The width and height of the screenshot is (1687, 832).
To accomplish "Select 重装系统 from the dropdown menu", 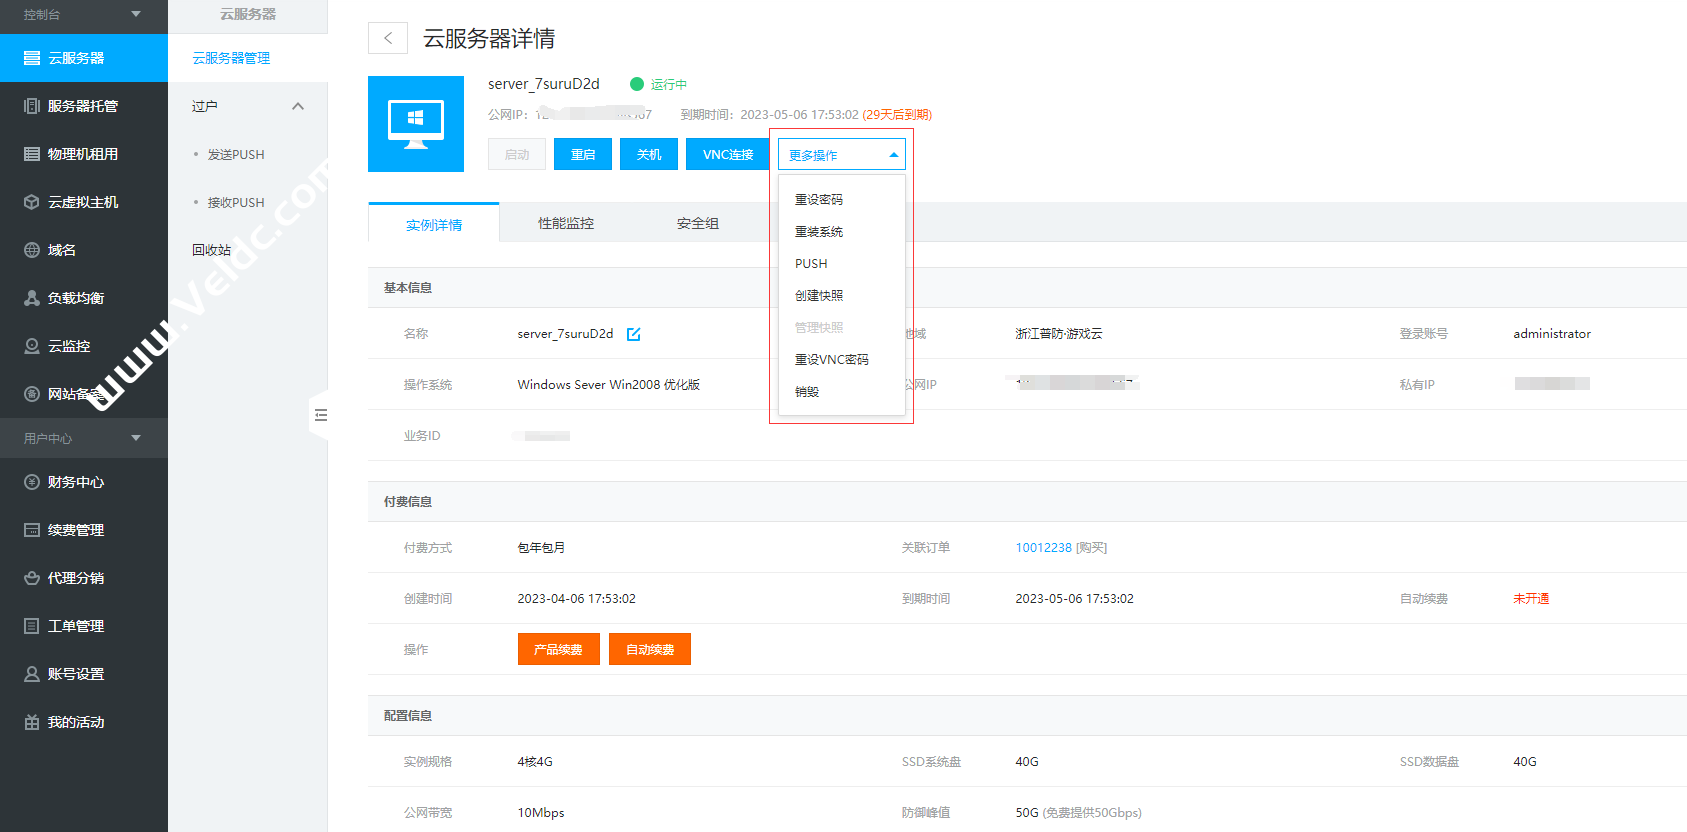I will tap(819, 232).
